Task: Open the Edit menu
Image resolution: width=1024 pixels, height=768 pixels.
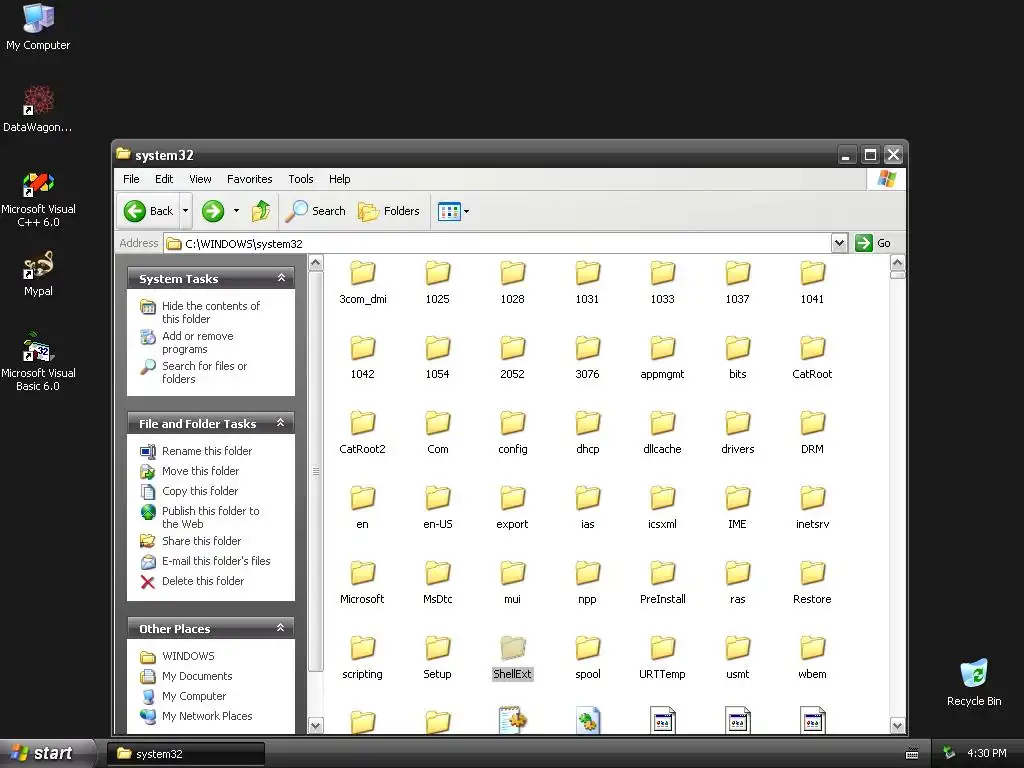Action: 164,179
